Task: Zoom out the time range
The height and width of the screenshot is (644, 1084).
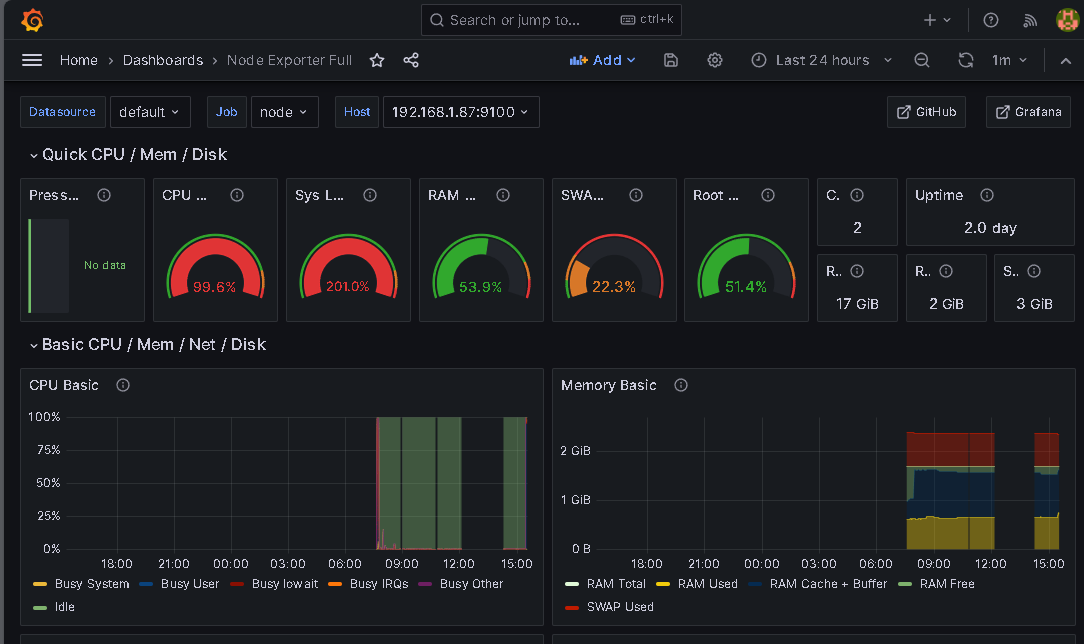Action: 922,60
